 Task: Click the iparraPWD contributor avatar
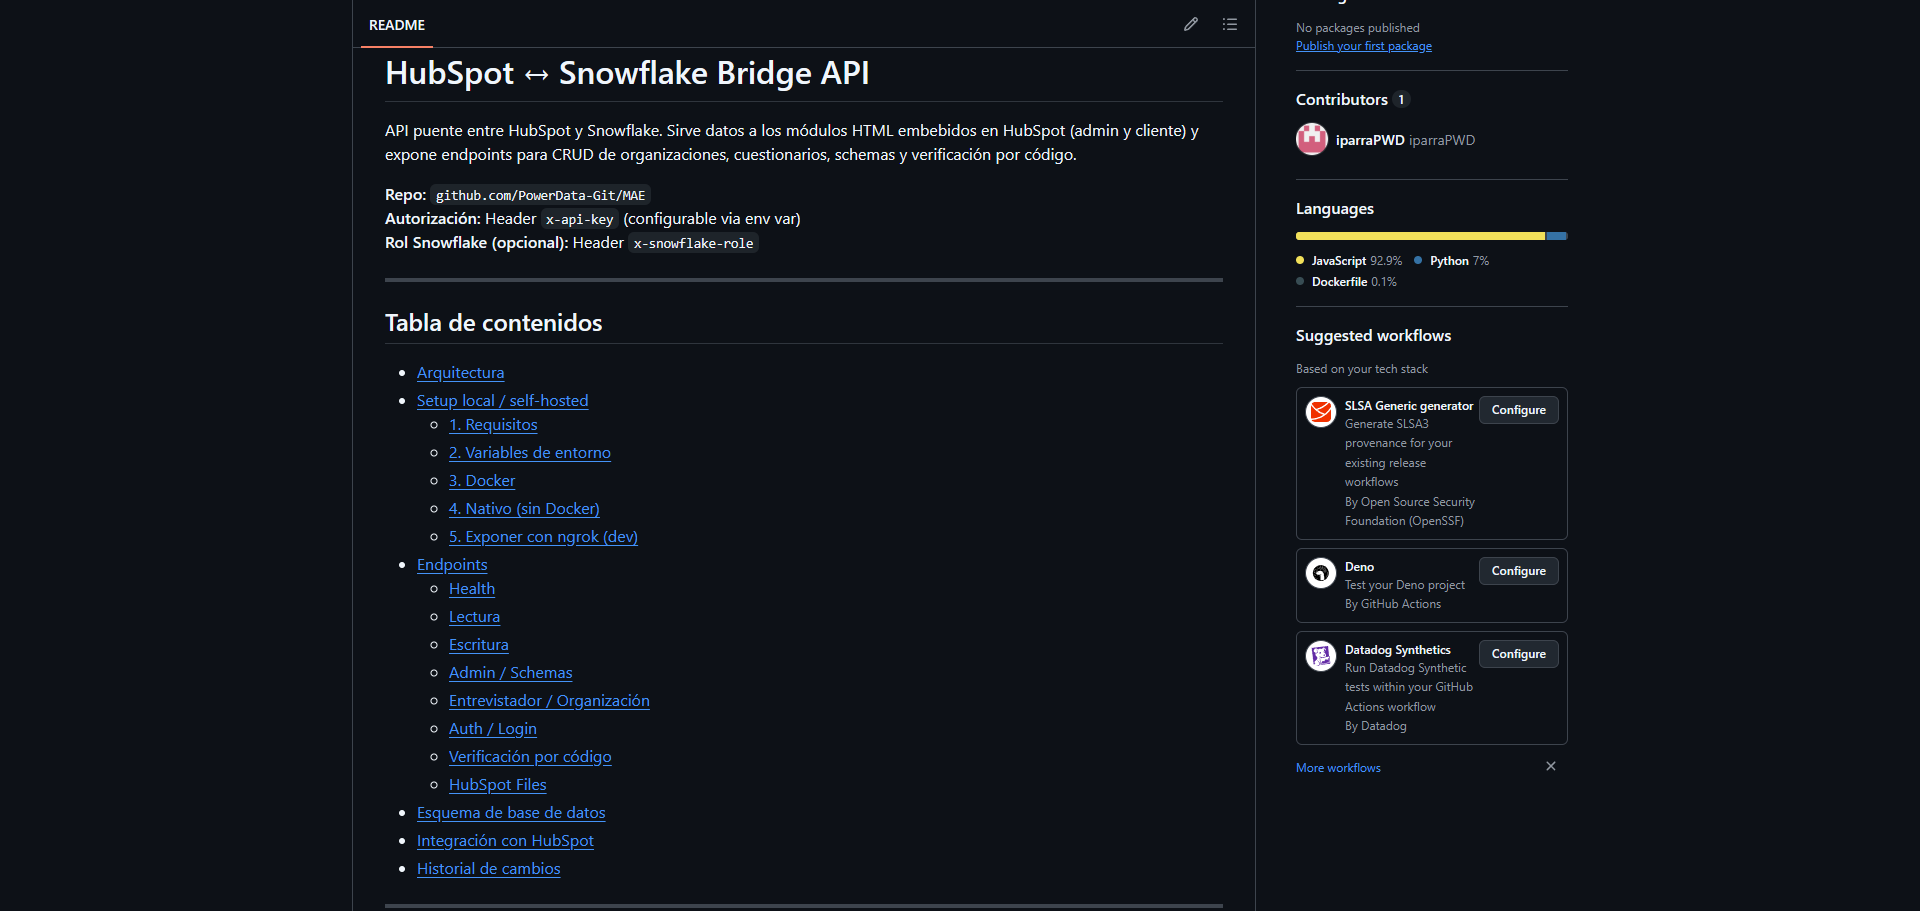point(1312,139)
